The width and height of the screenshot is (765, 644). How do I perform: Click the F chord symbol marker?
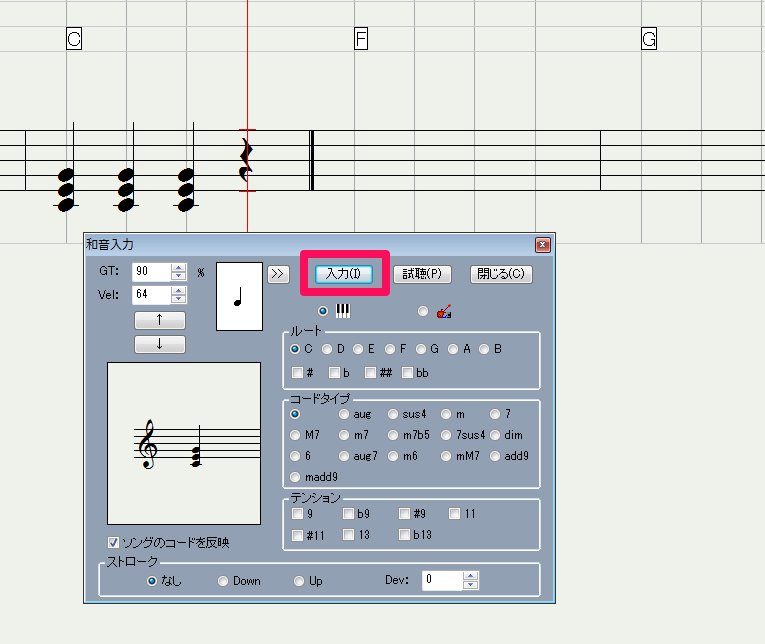coord(362,39)
